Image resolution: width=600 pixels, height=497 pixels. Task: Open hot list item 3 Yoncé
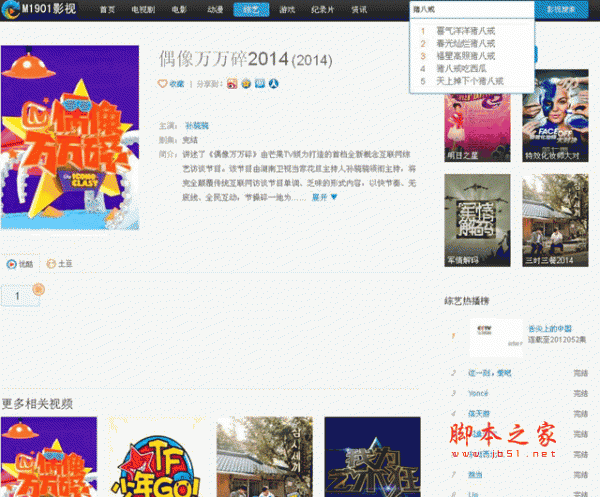click(478, 393)
